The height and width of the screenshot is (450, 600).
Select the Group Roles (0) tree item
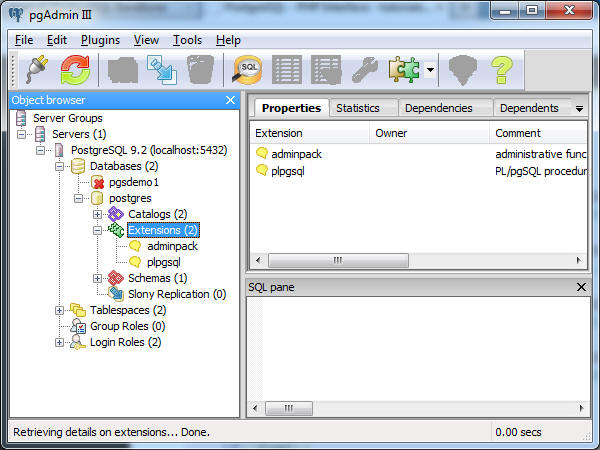click(x=127, y=326)
